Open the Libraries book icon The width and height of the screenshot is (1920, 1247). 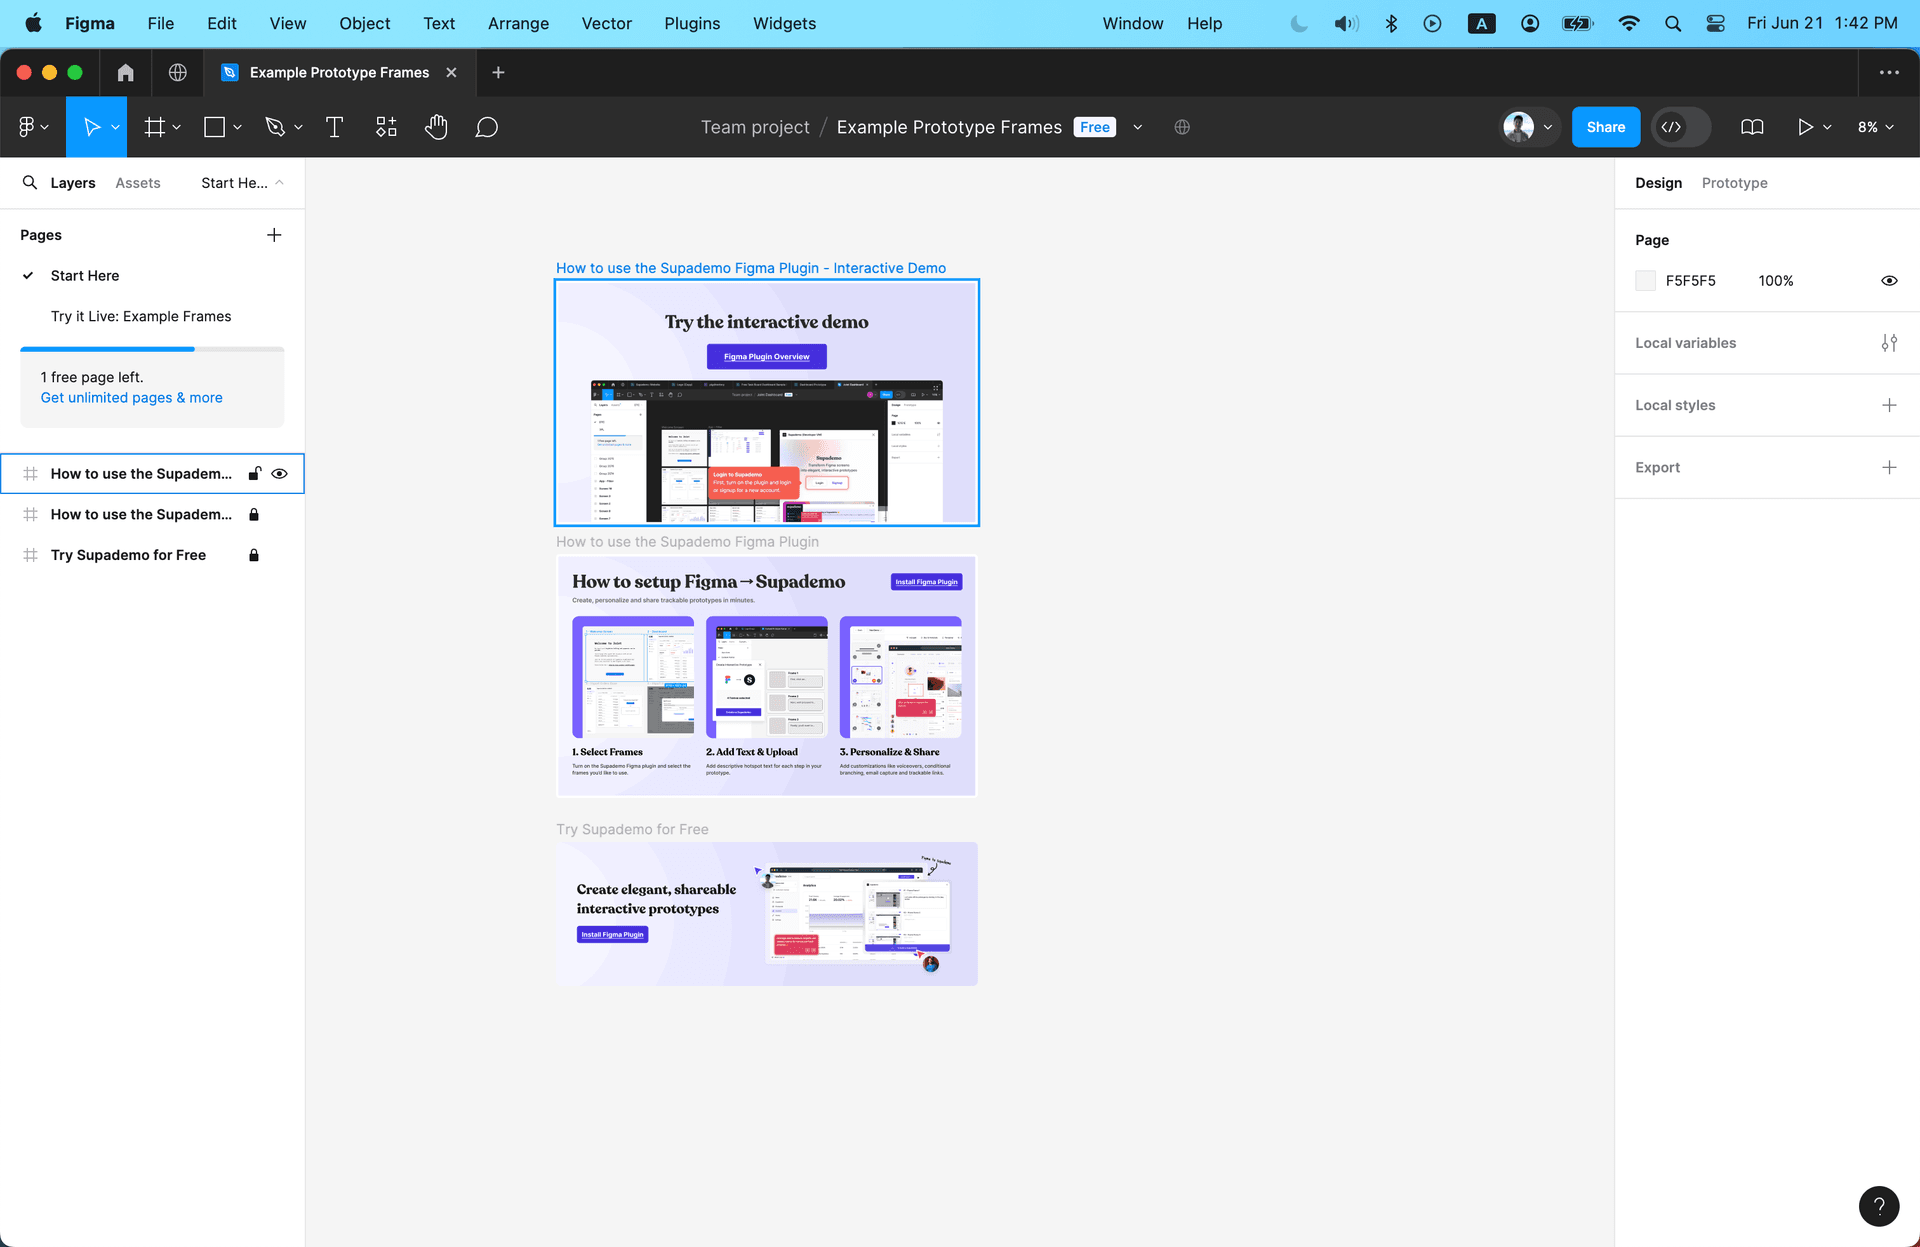click(x=1752, y=127)
